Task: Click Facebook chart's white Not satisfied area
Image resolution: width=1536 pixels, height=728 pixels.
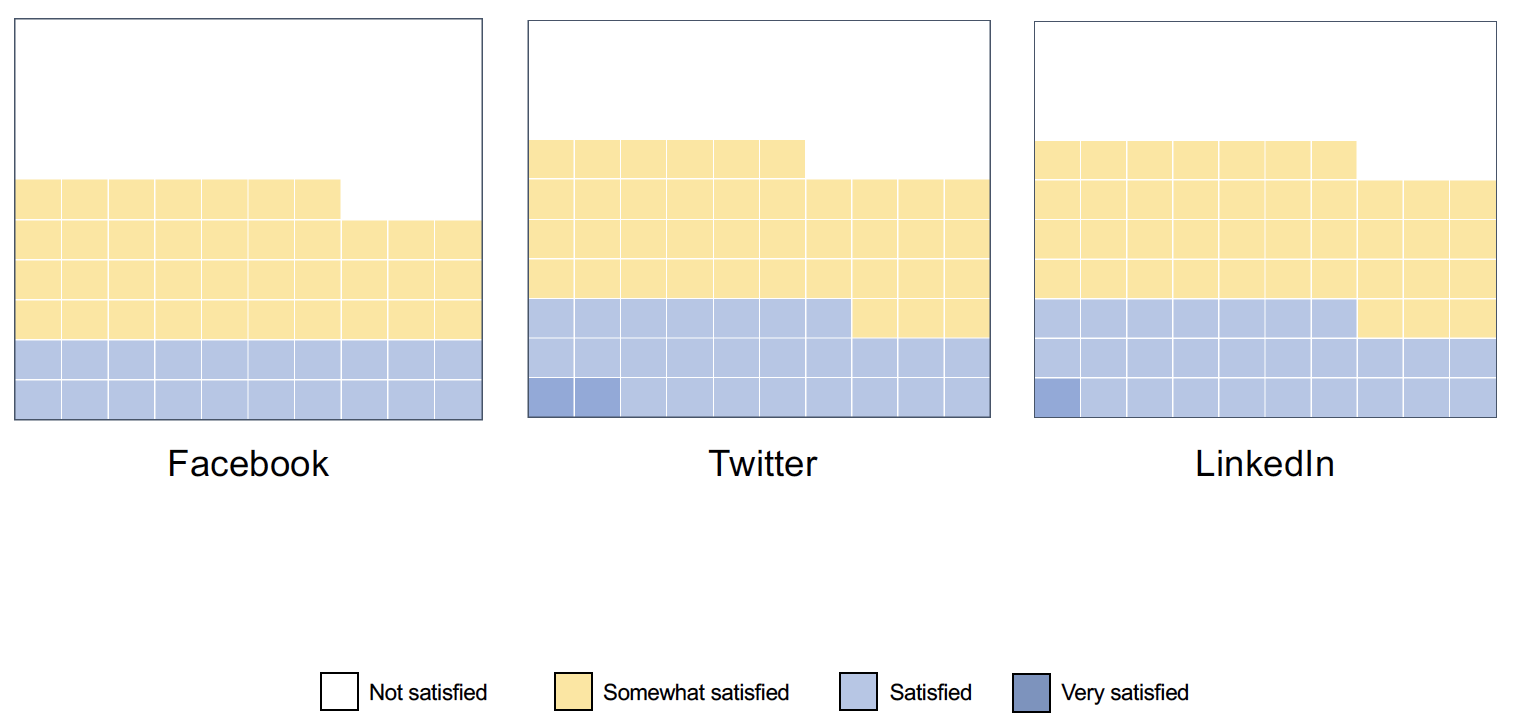Action: (x=248, y=98)
